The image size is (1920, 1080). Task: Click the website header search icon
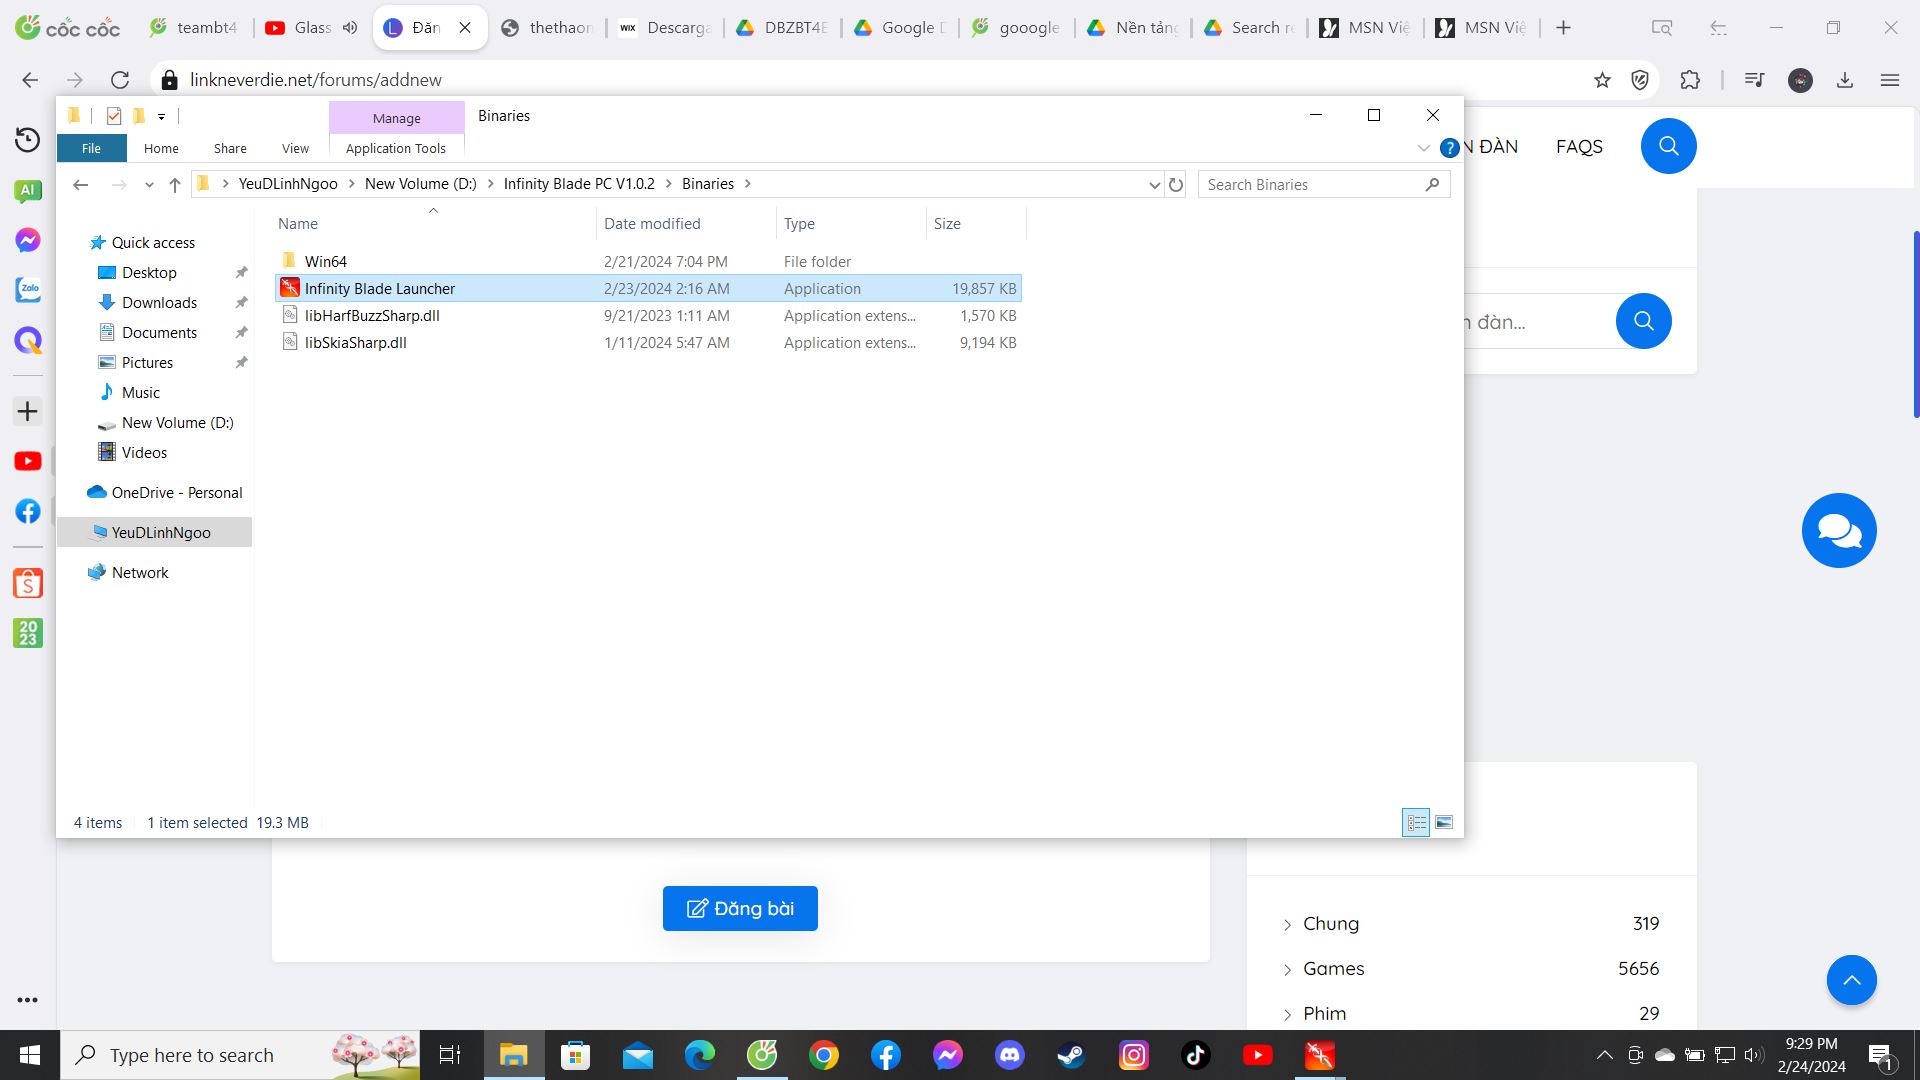pyautogui.click(x=1668, y=146)
